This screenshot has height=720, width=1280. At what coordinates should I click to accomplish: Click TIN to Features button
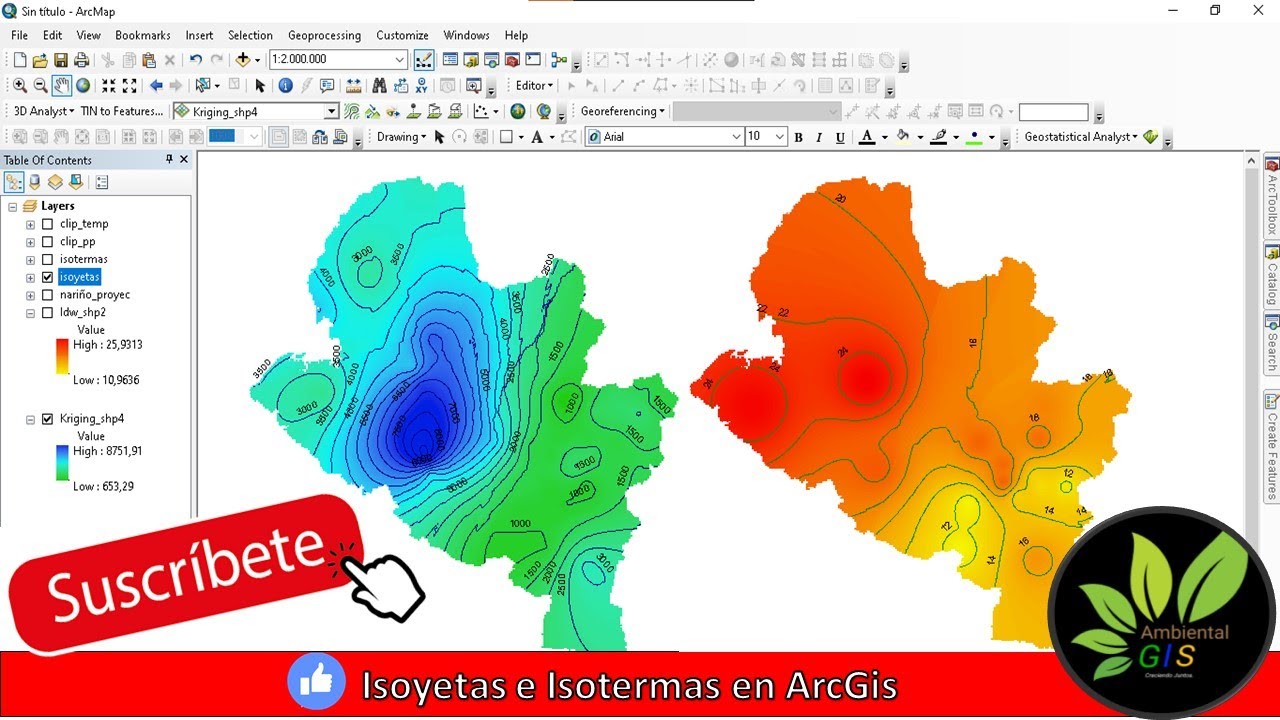coord(122,111)
